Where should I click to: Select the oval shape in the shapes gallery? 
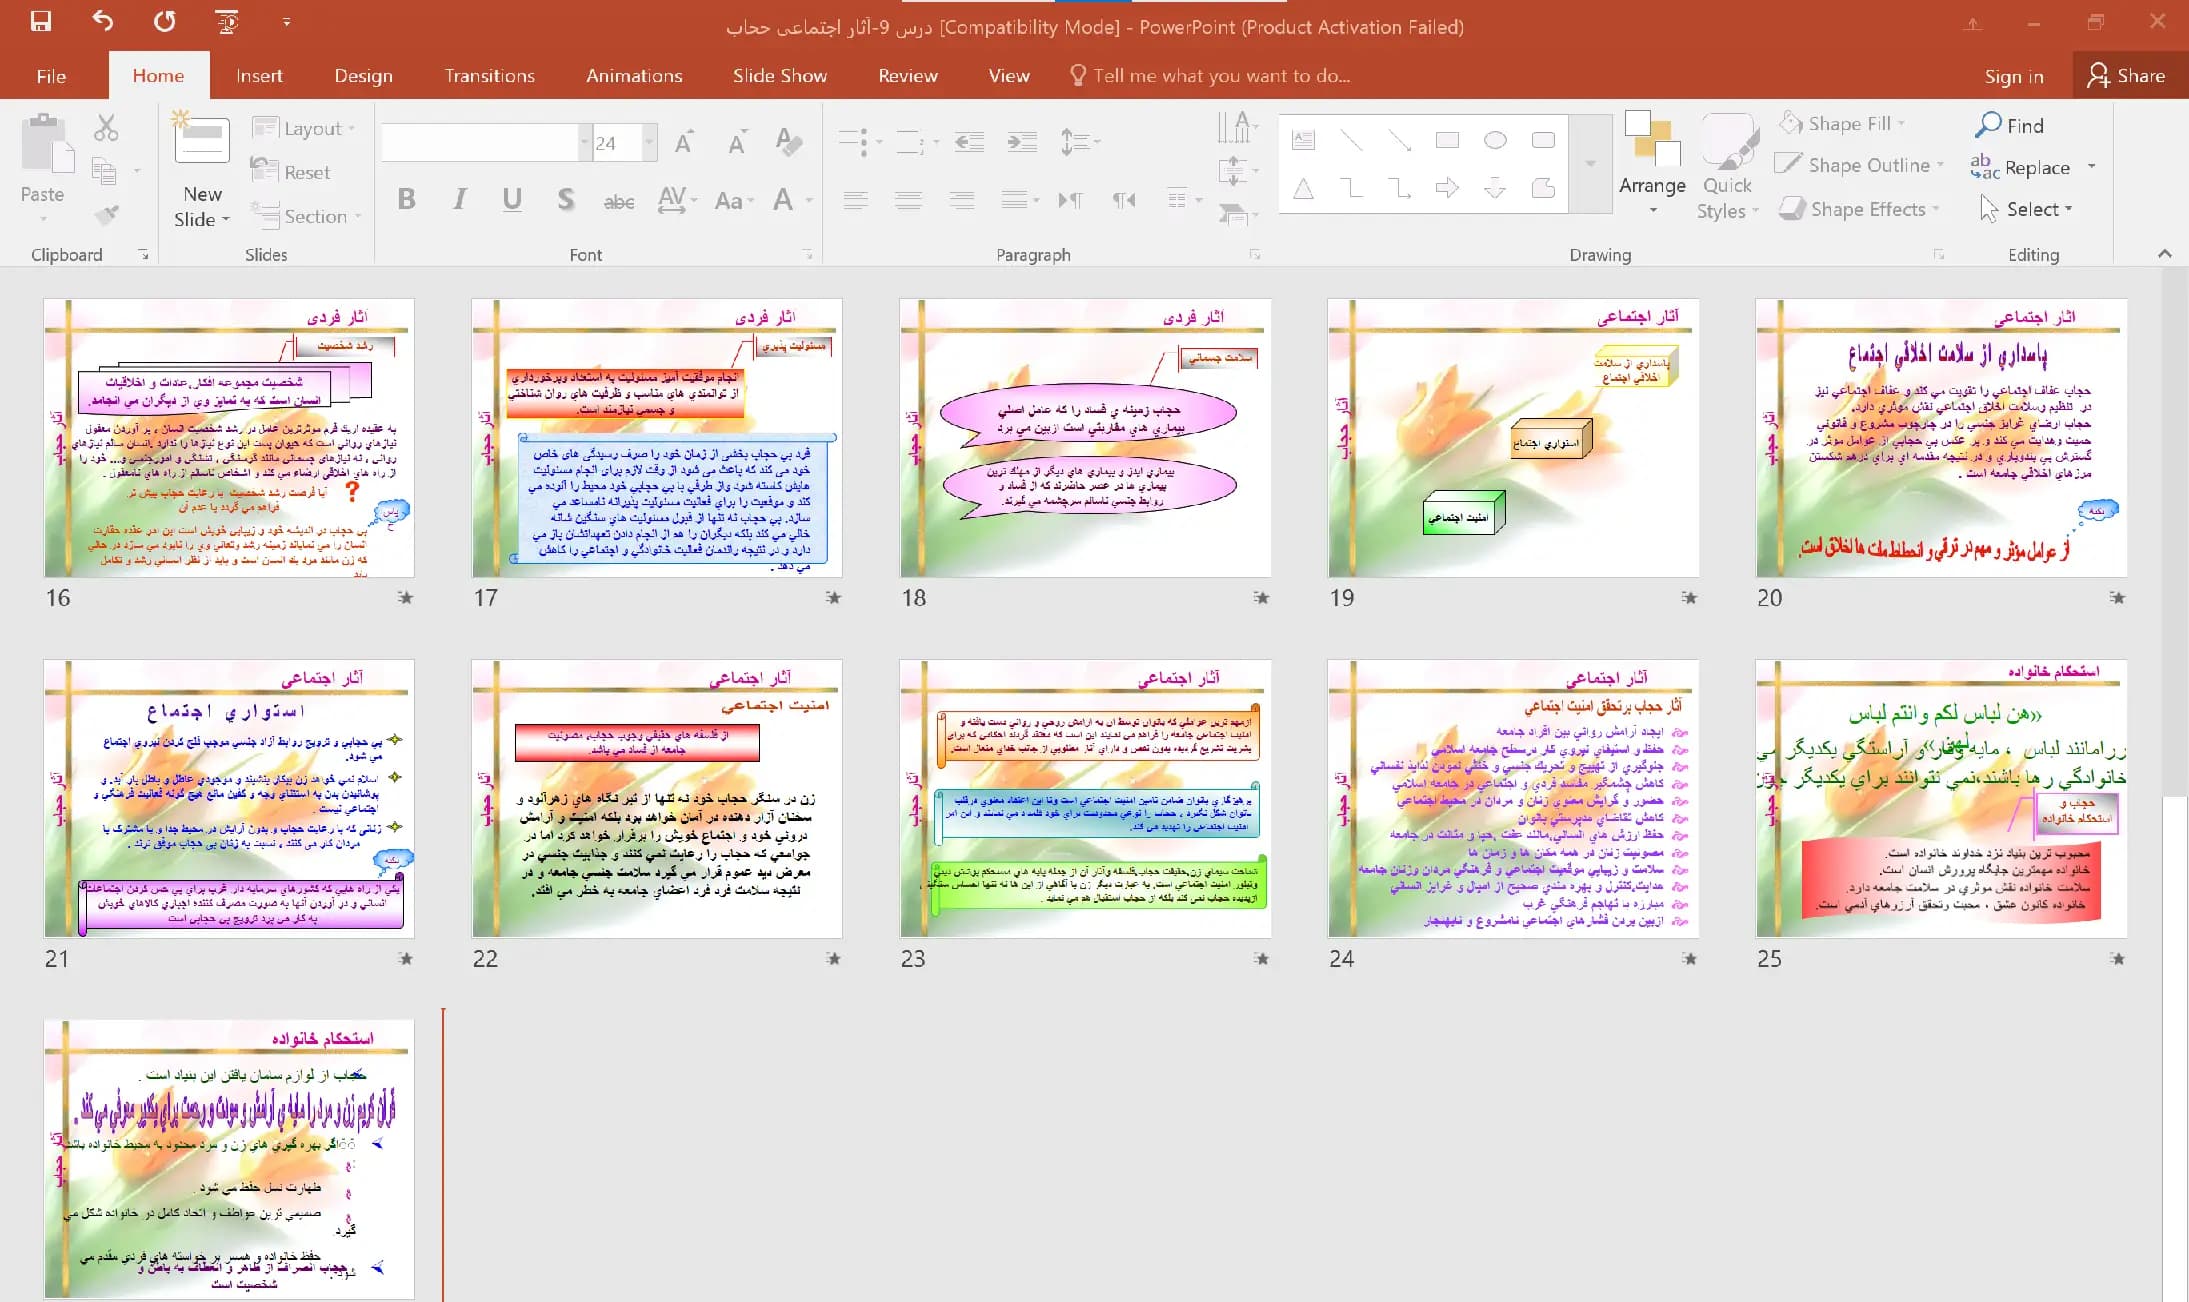pyautogui.click(x=1495, y=140)
